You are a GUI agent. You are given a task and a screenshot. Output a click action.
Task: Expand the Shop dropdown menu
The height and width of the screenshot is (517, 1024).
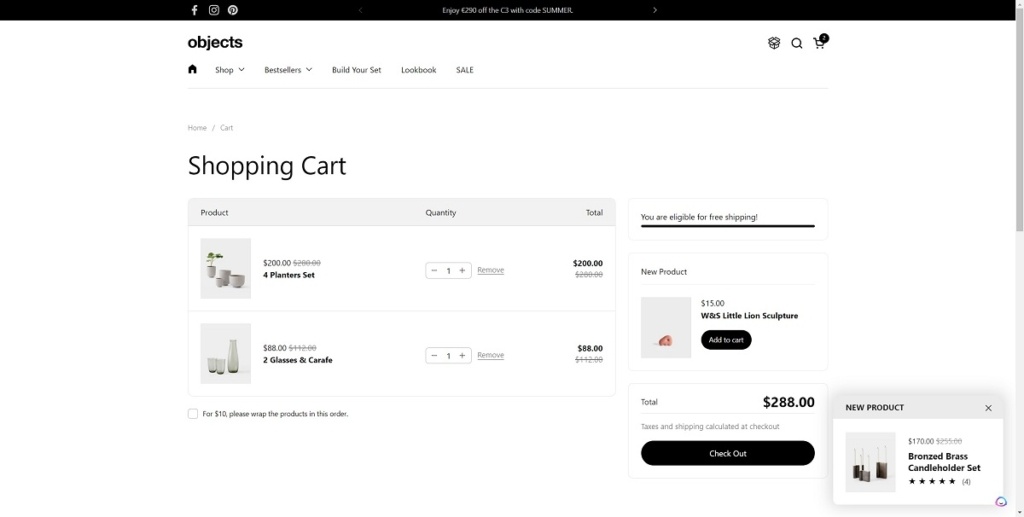(229, 70)
